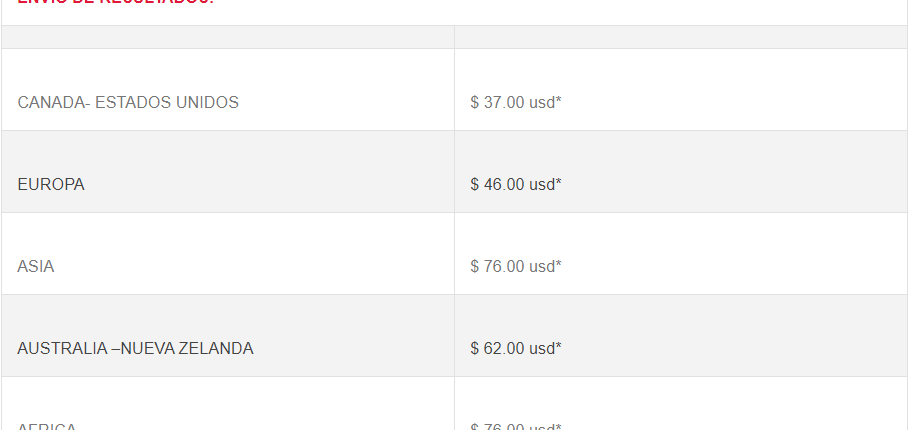Click the empty gray header cell above region names
This screenshot has height=430, width=908.
point(228,37)
